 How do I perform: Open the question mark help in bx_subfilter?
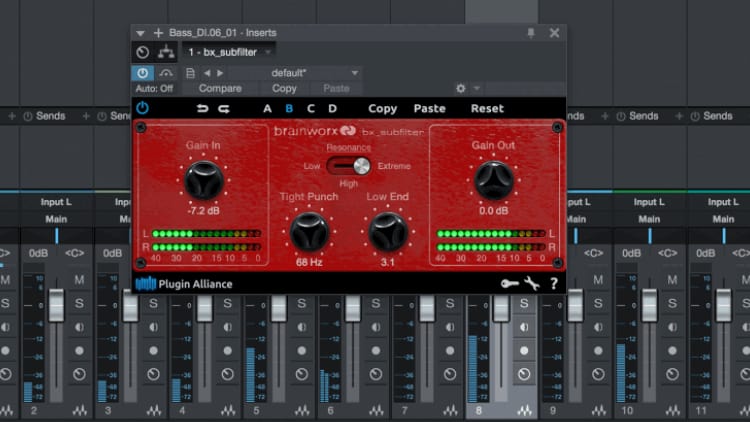point(554,284)
